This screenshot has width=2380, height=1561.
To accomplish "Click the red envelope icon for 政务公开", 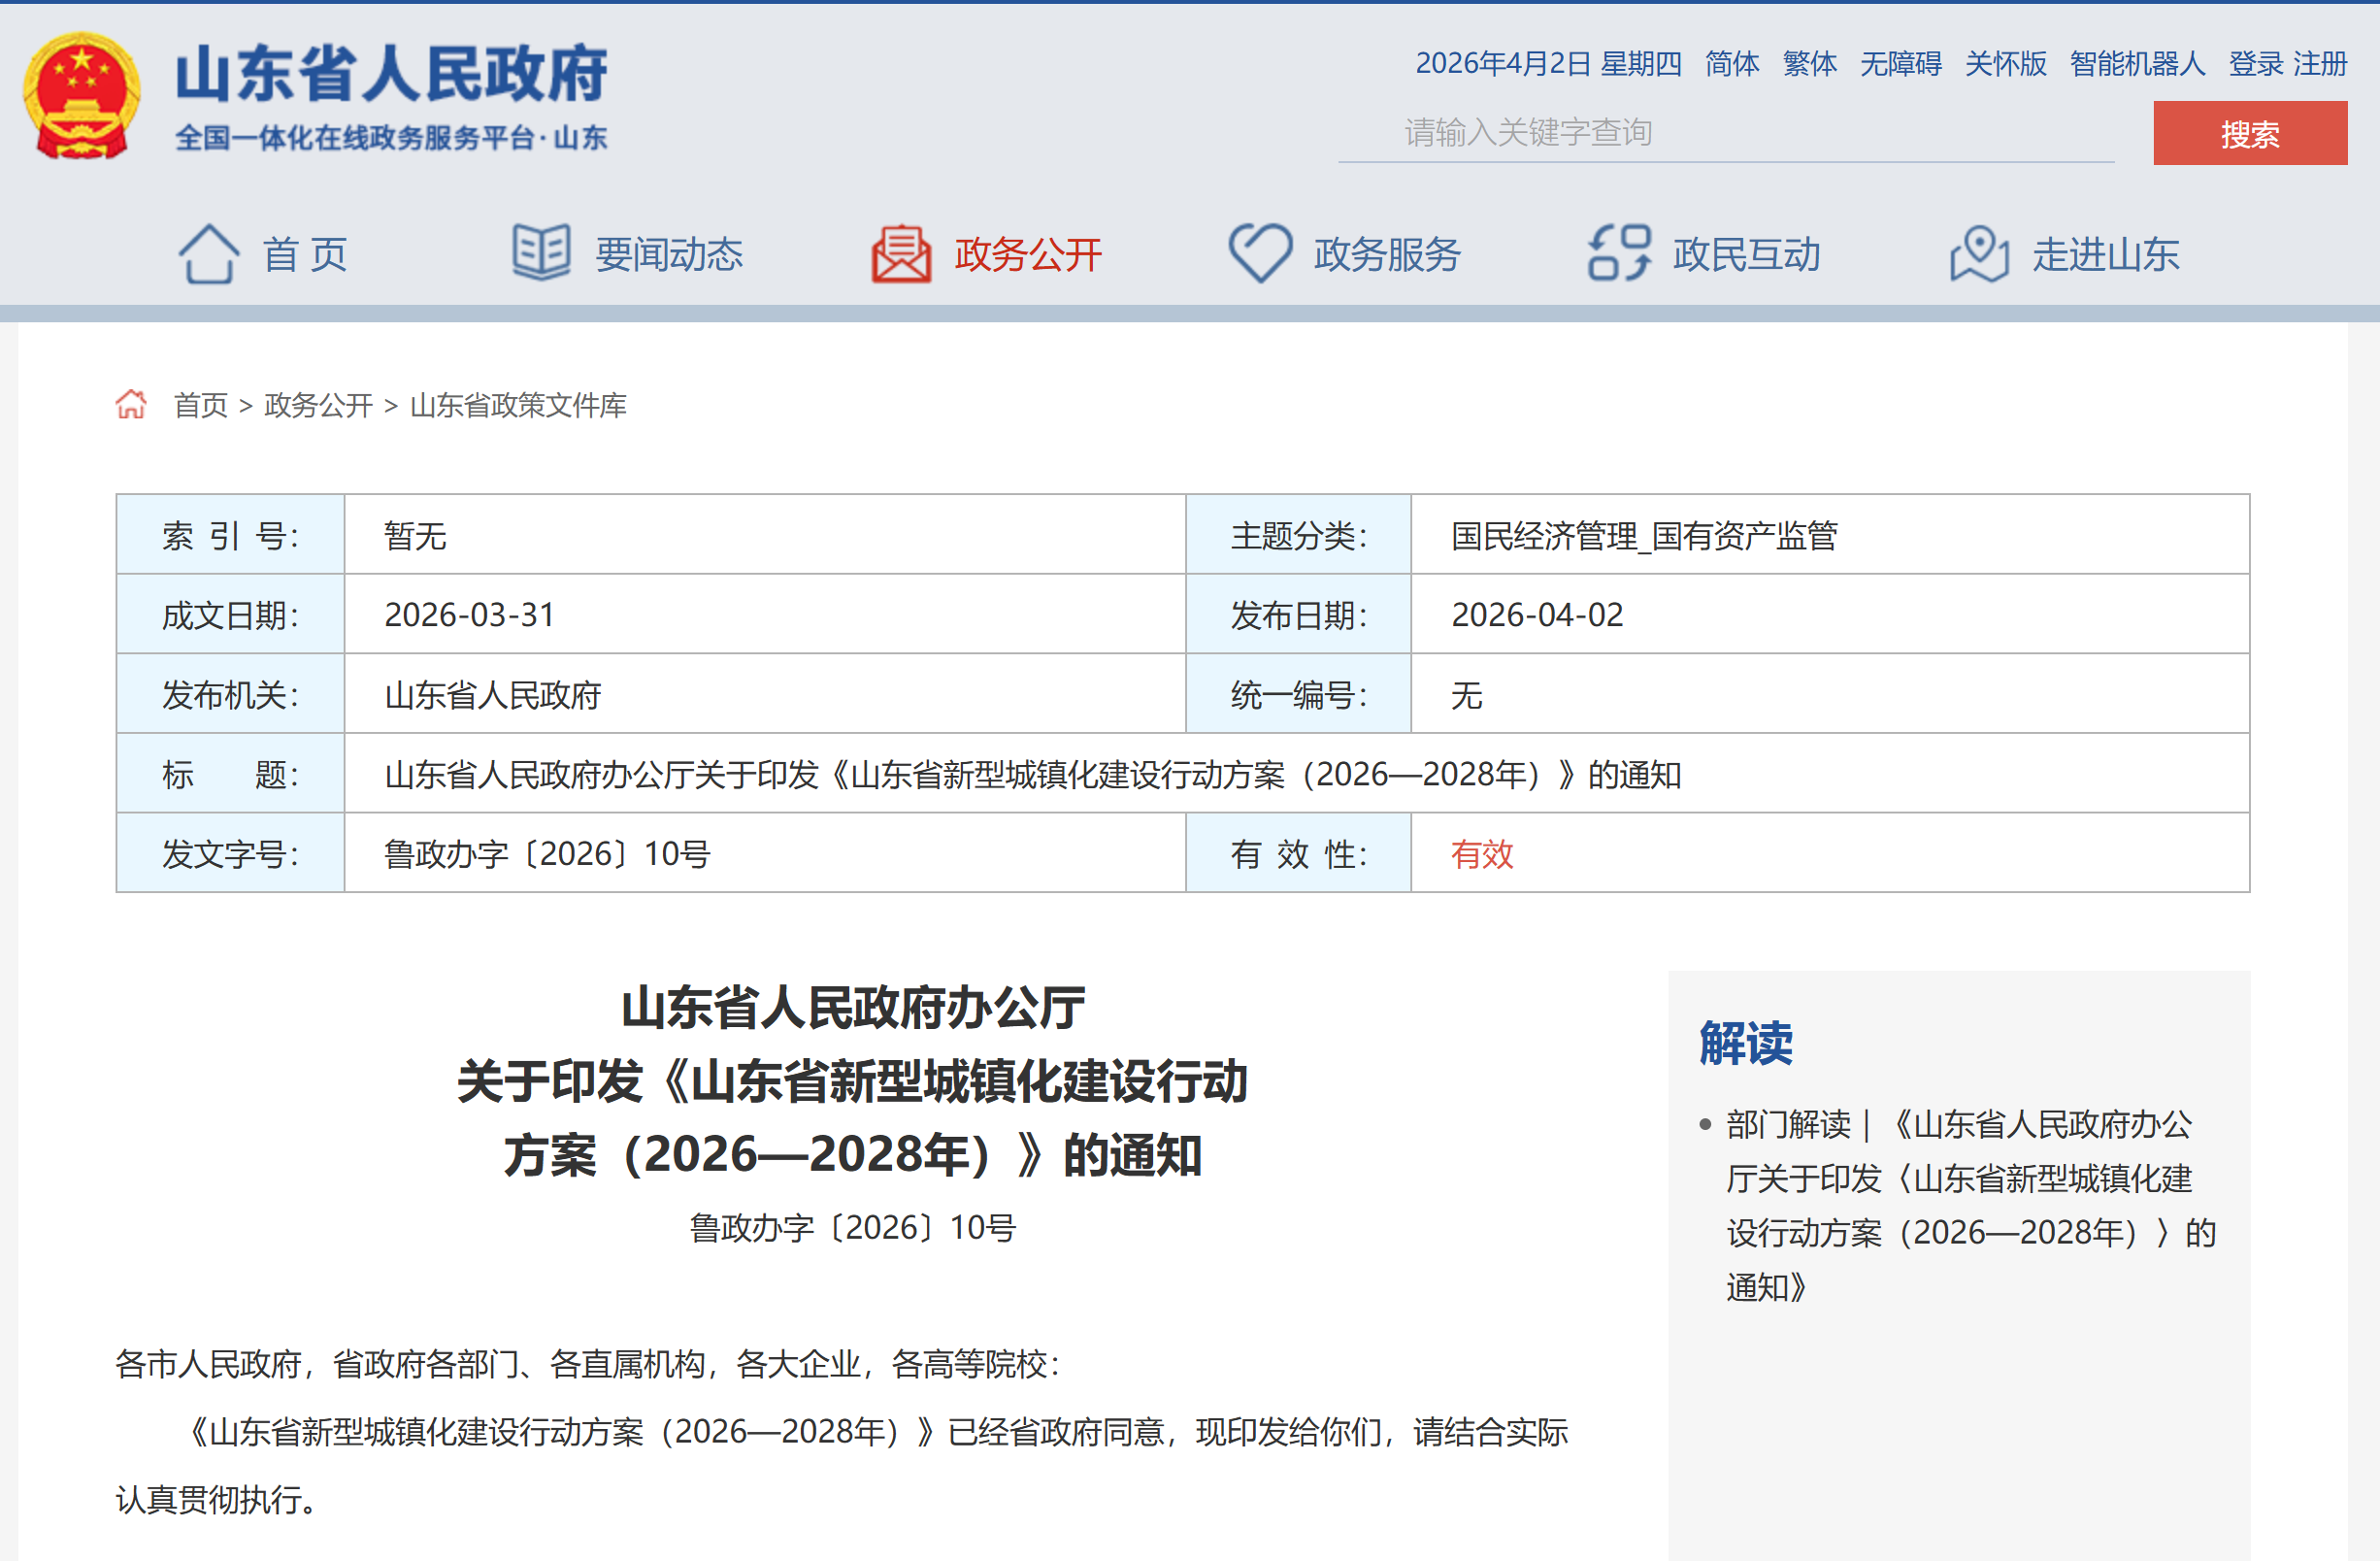I will pyautogui.click(x=900, y=254).
